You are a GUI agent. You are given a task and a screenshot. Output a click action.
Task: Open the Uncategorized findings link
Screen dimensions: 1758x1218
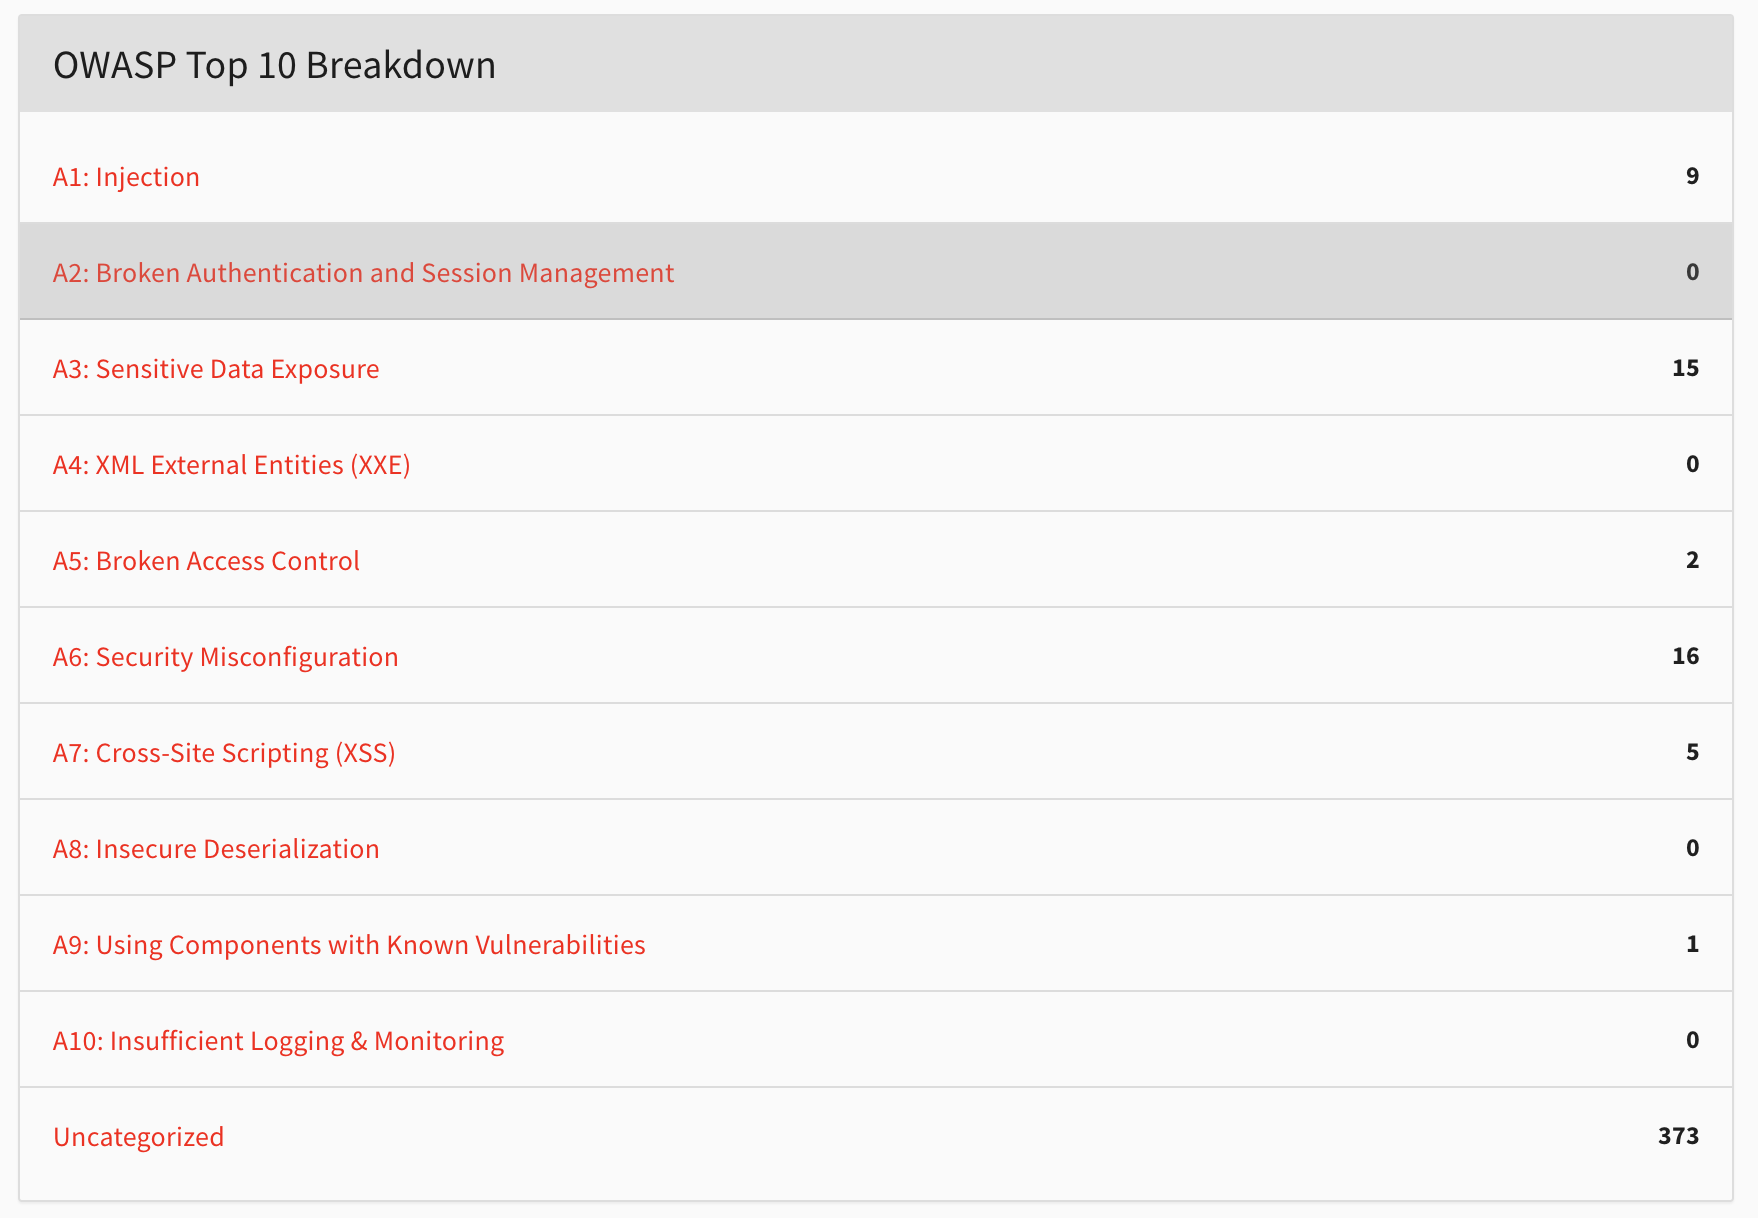tap(138, 1137)
